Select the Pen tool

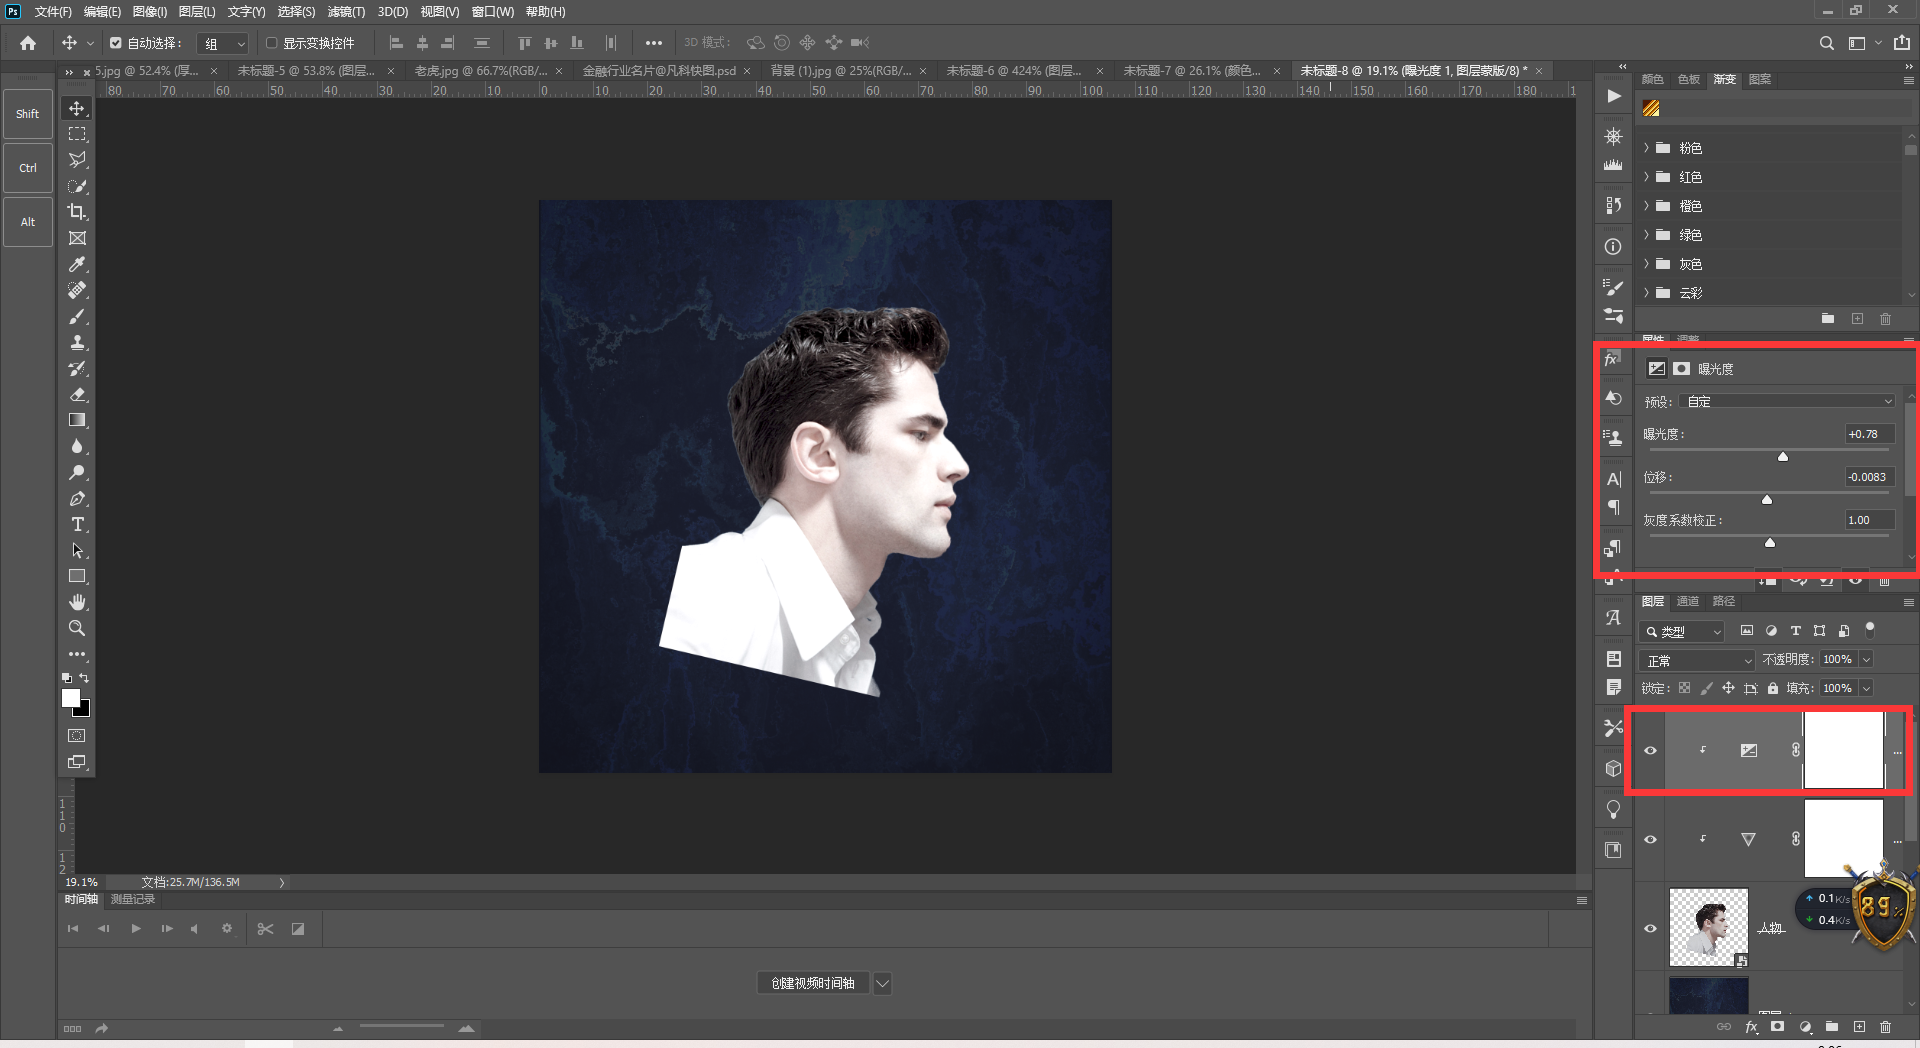[77, 498]
